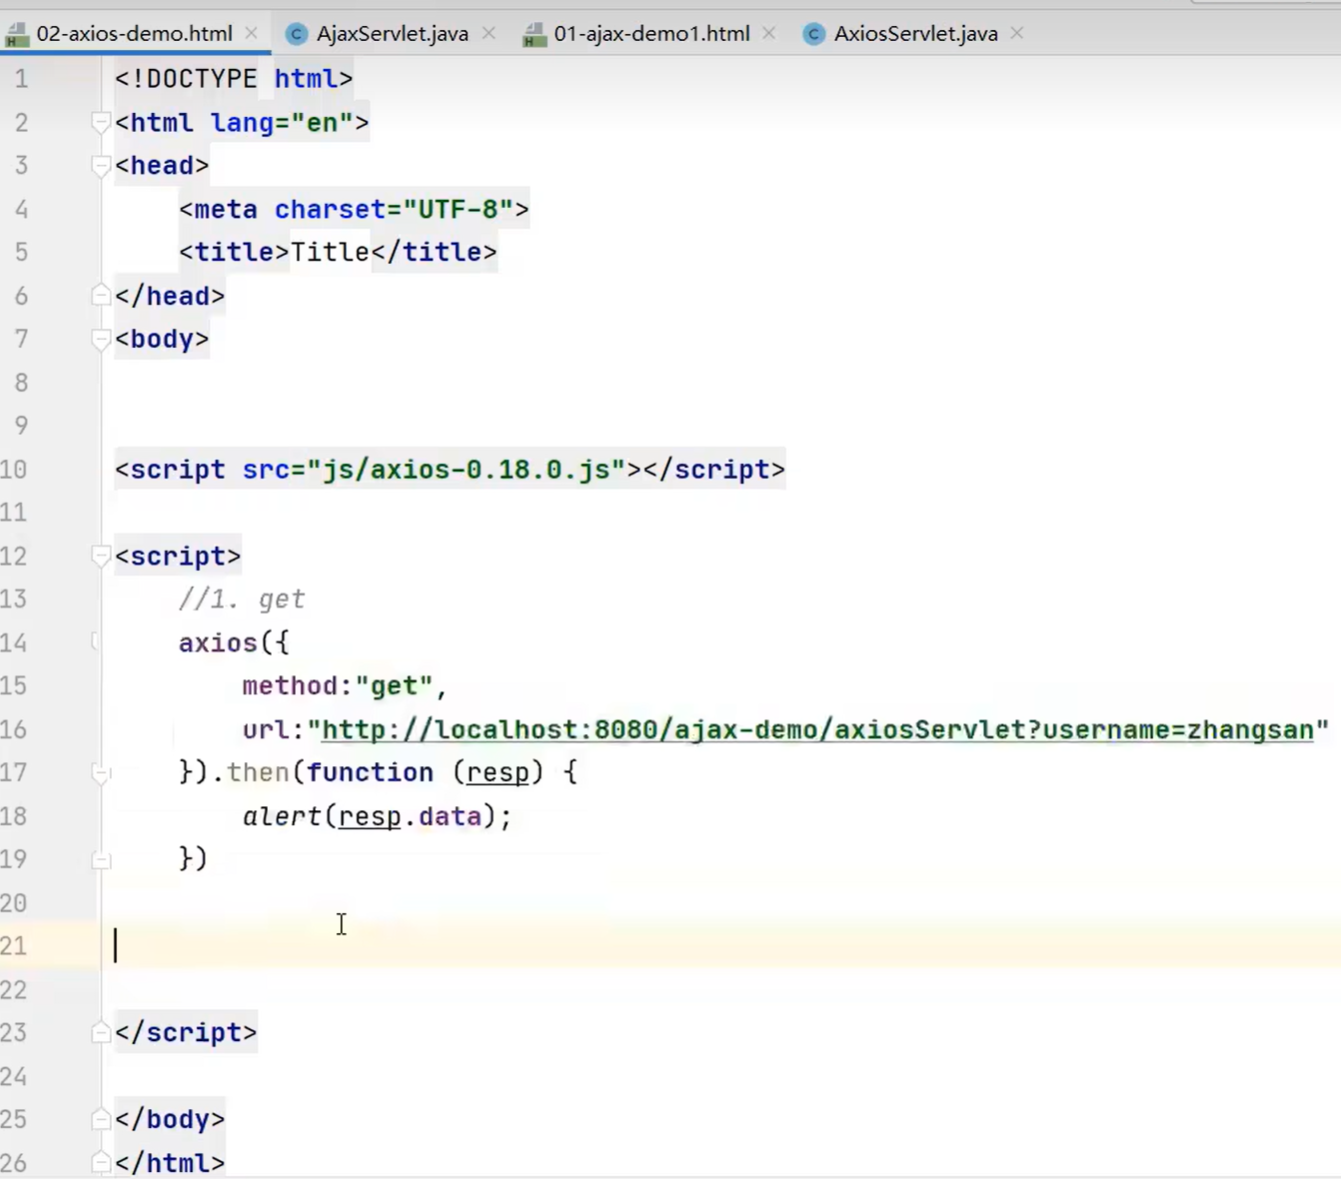Open the AxiosServlet.java tab
Image resolution: width=1341 pixels, height=1179 pixels.
tap(915, 33)
